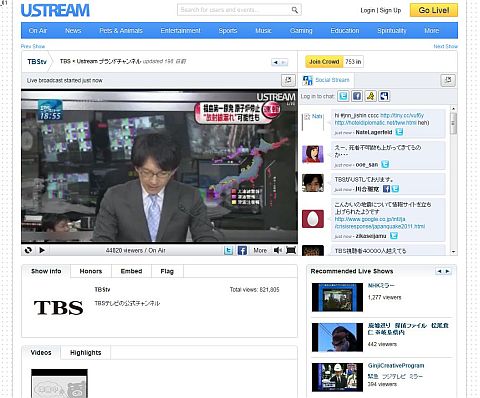This screenshot has height=398, width=480.
Task: Open the Music category
Action: 263,31
